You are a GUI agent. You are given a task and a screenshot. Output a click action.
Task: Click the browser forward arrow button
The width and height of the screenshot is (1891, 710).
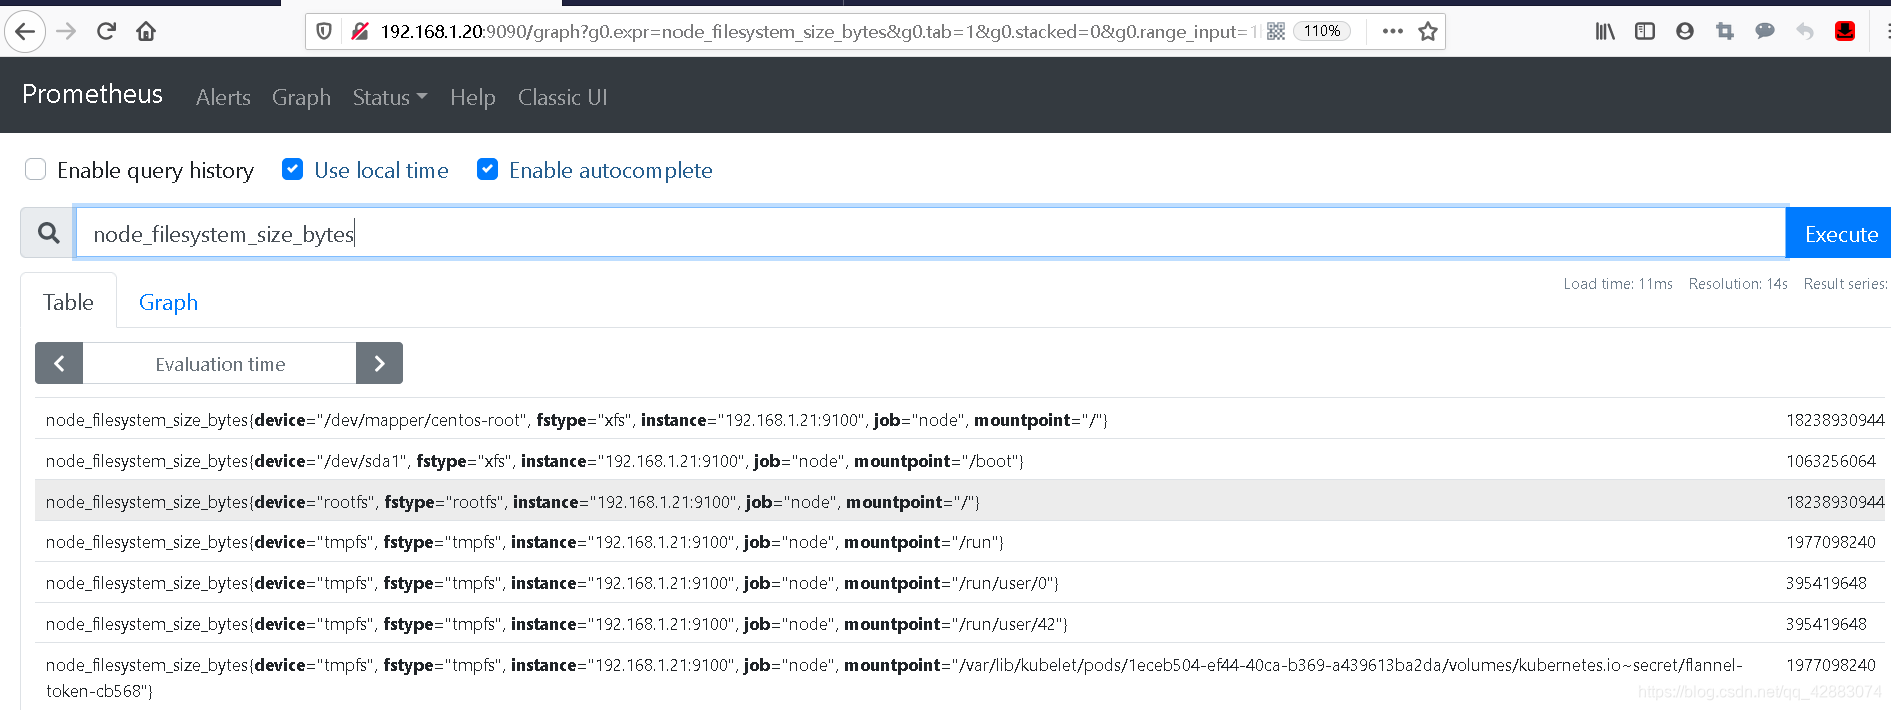66,32
